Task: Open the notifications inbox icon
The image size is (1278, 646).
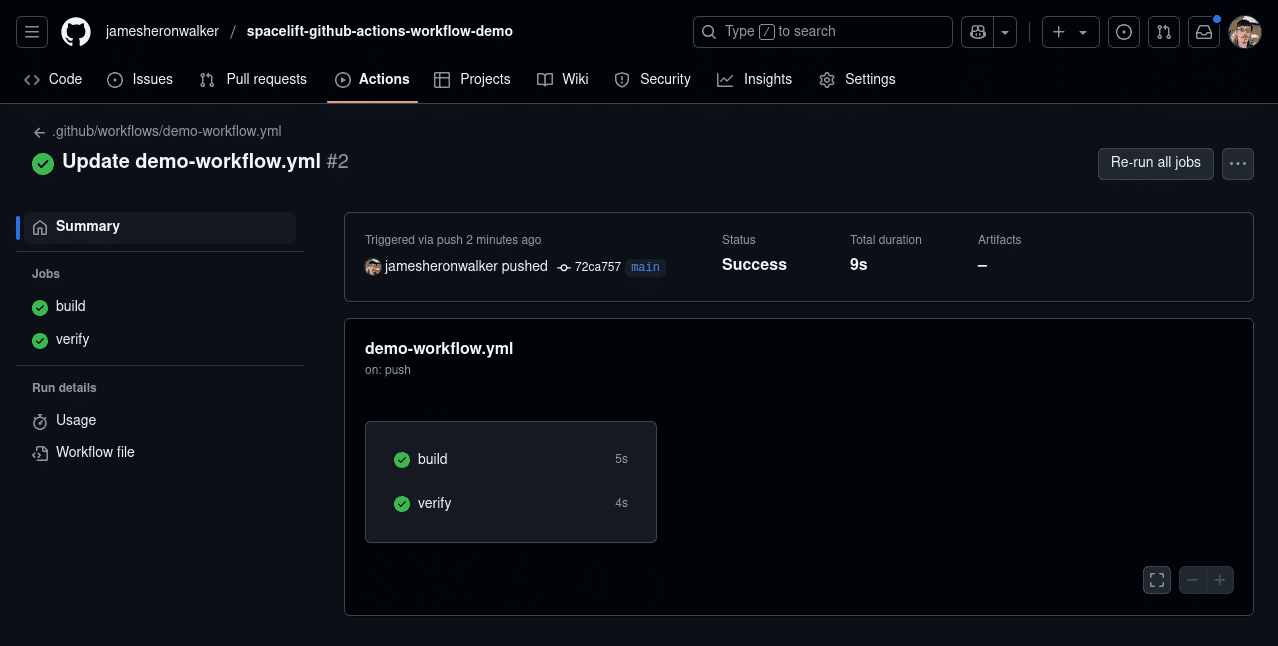Action: click(1203, 31)
